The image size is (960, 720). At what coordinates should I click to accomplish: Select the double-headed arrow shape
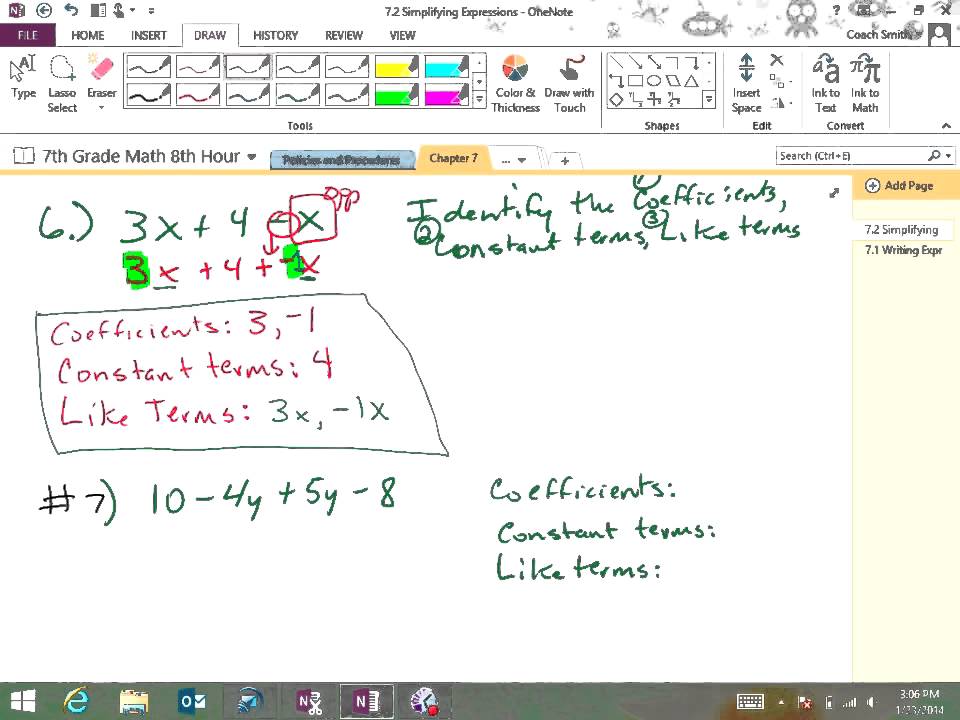[x=654, y=61]
